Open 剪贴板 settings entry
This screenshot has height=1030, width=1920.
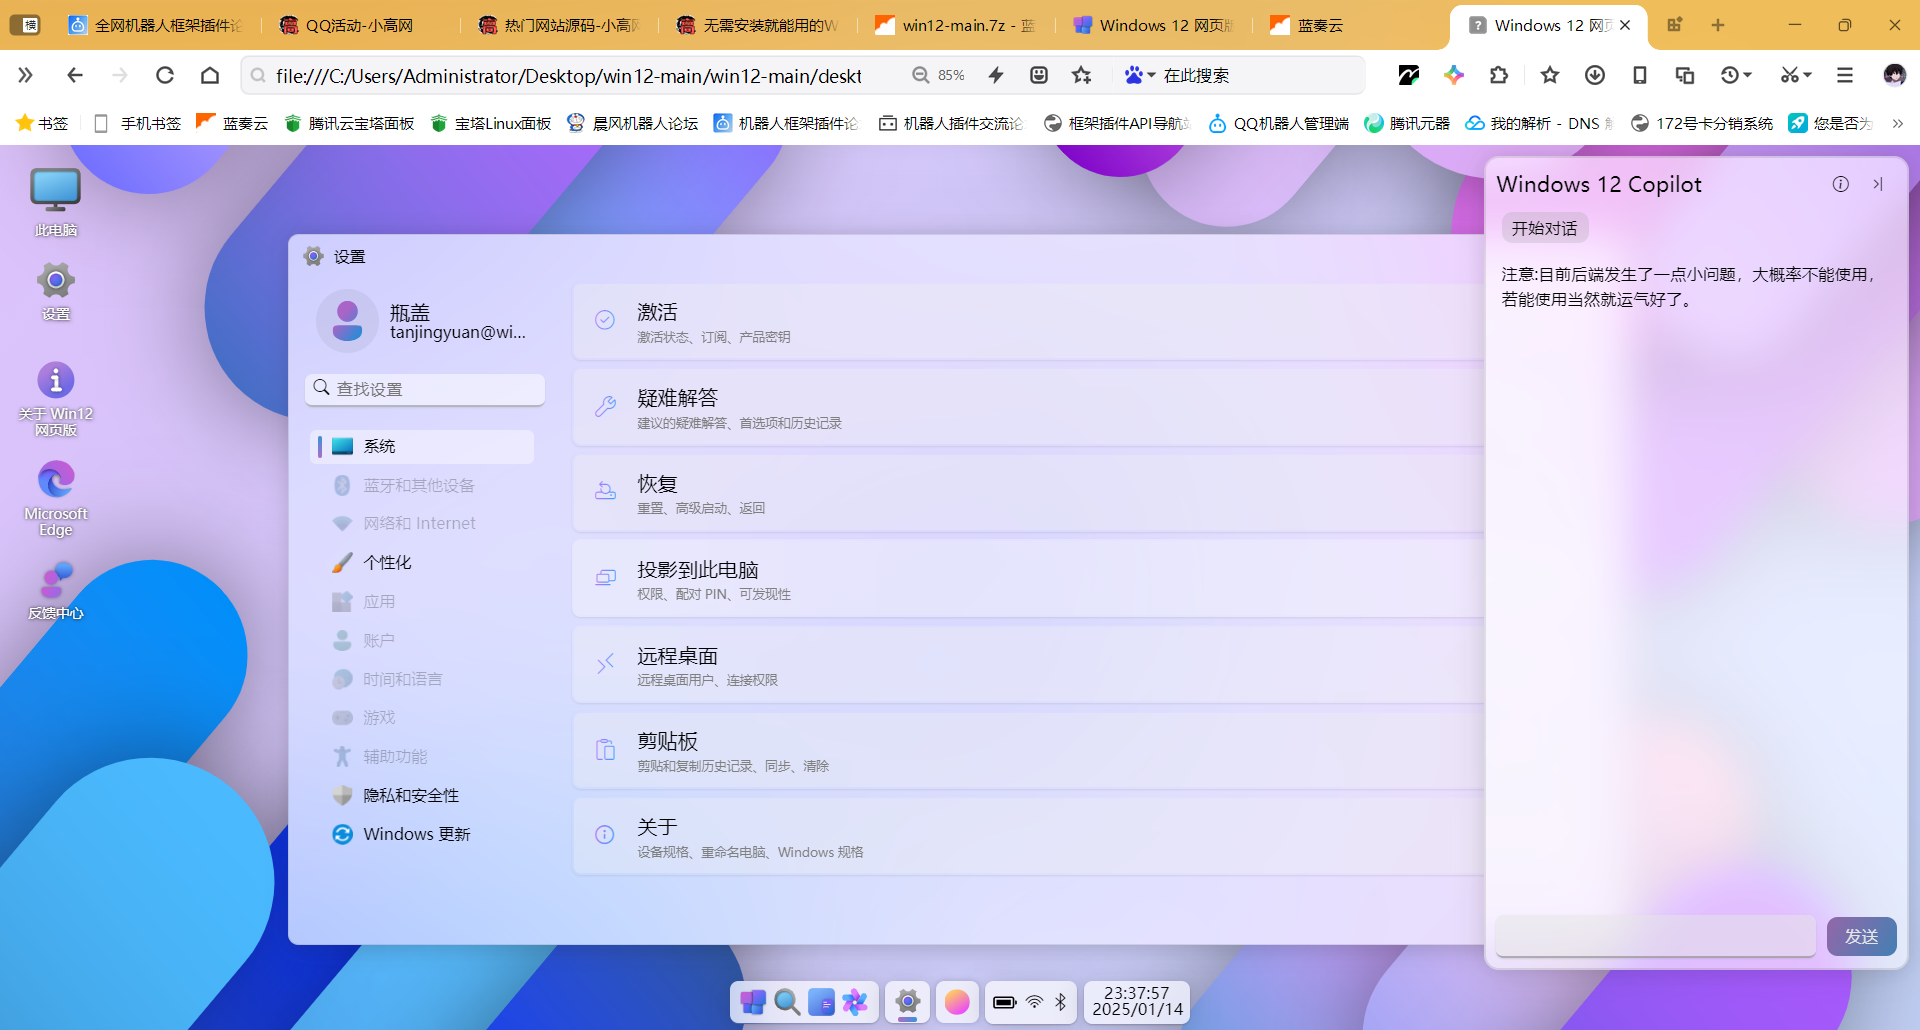coord(1028,751)
